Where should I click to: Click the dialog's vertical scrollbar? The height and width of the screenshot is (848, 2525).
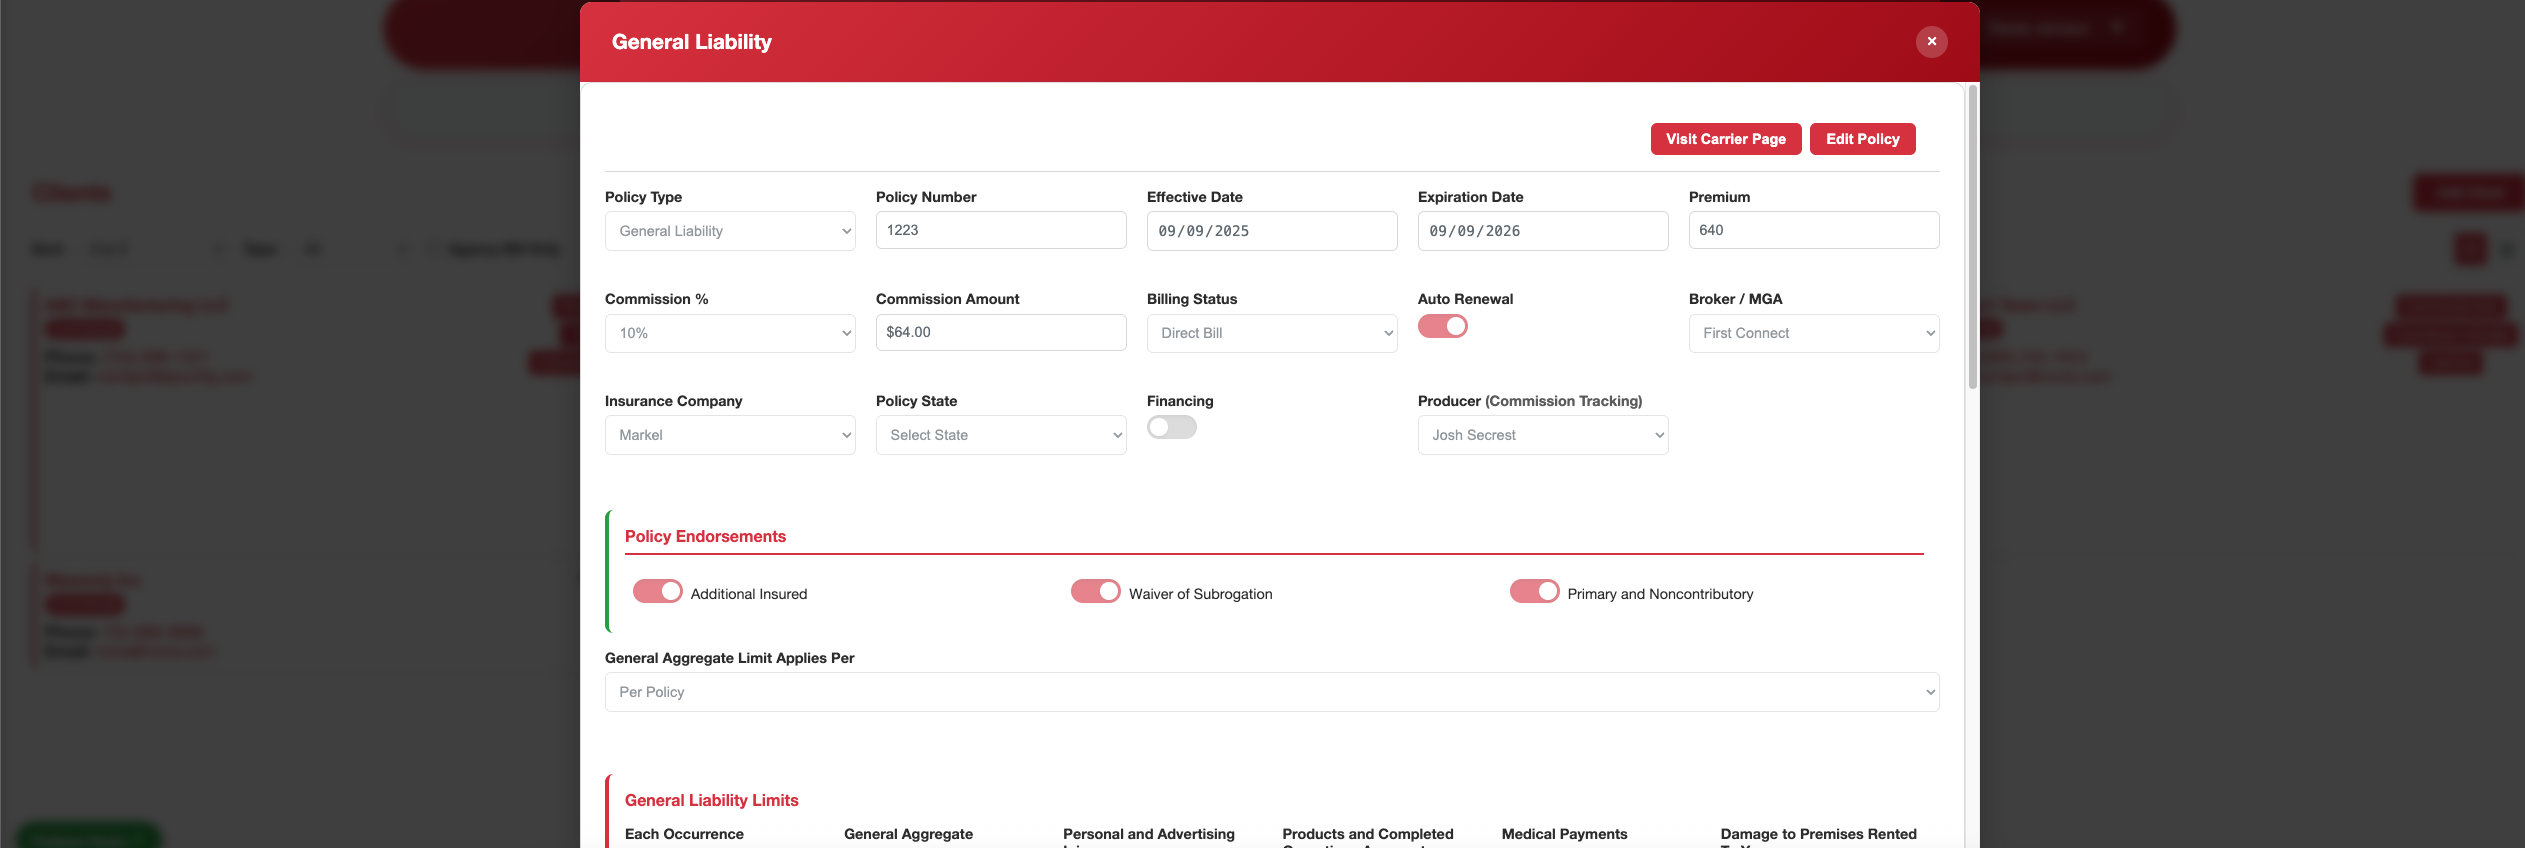pos(1972,240)
